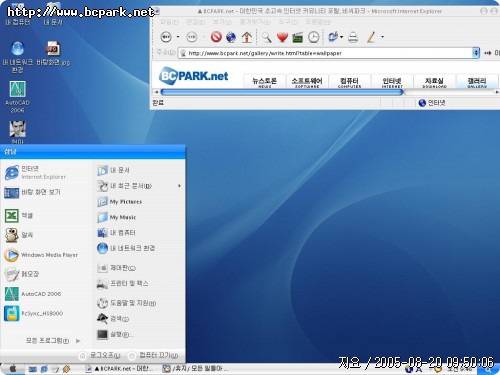Open the 즐겨찾기 menu in Internet Explorer
Image resolution: width=500 pixels, height=375 pixels.
point(255,22)
